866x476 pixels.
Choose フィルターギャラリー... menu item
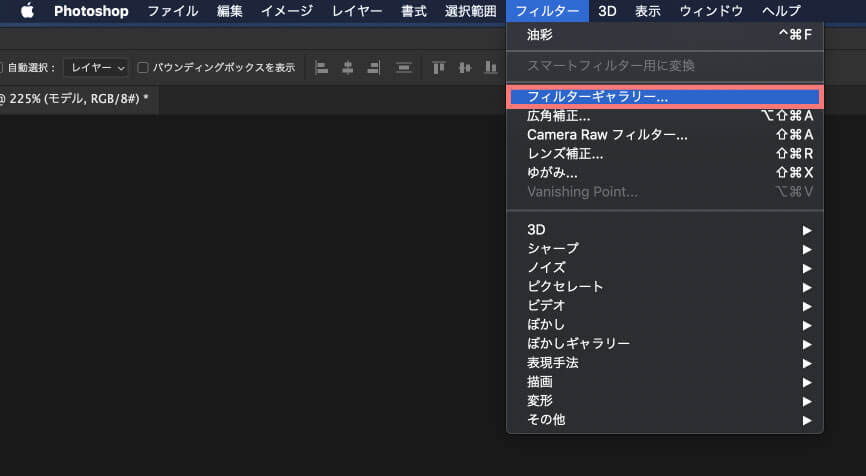click(665, 97)
